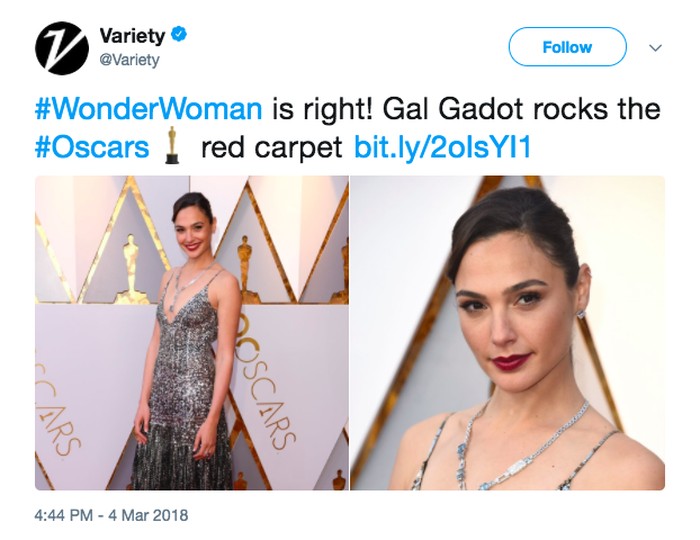Open the Variety display name link

pyautogui.click(x=132, y=36)
